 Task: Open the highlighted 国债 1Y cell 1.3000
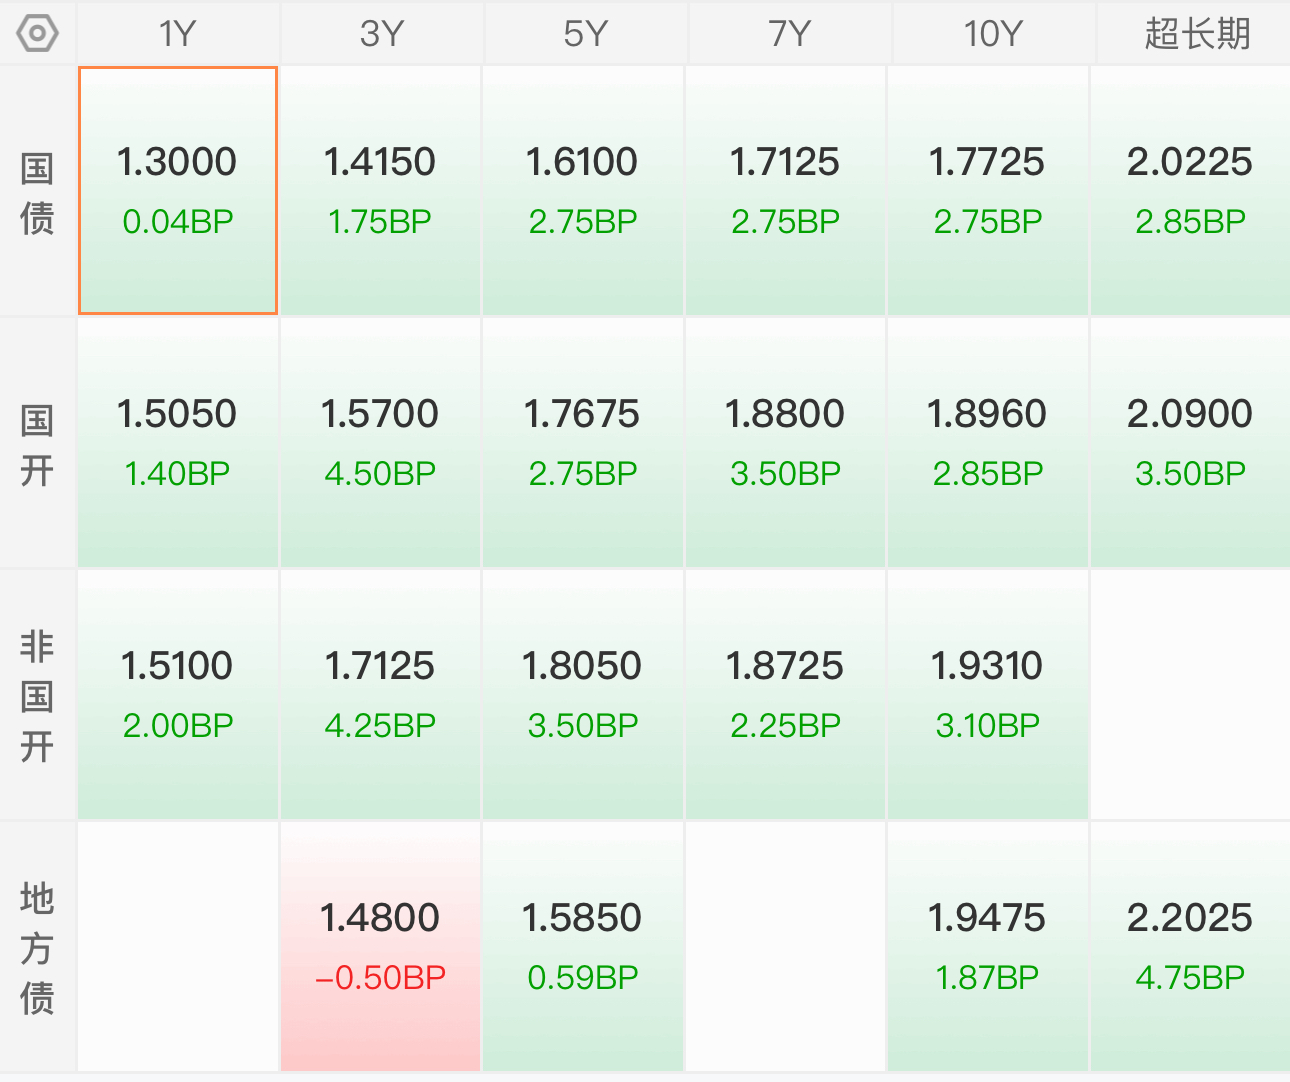coord(178,191)
